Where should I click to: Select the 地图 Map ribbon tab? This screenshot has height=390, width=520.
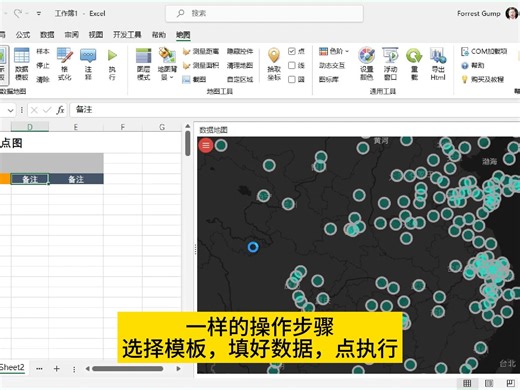point(183,35)
